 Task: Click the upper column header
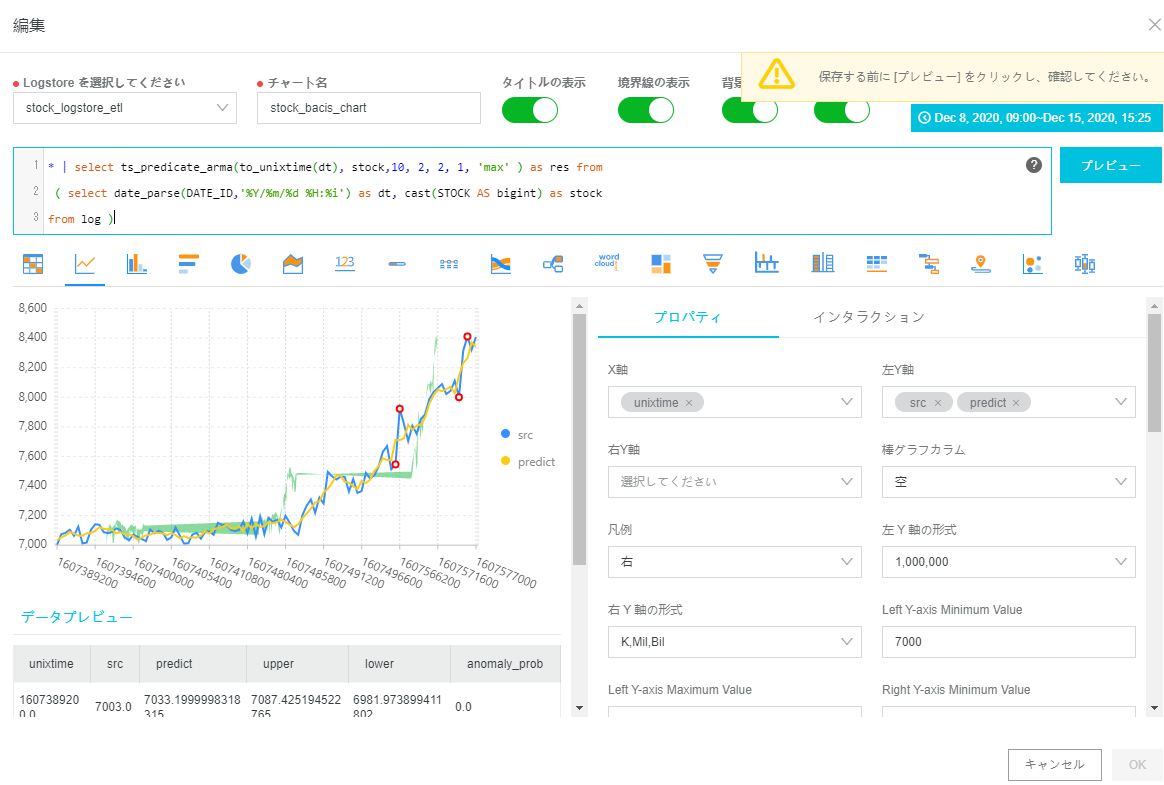pos(298,664)
